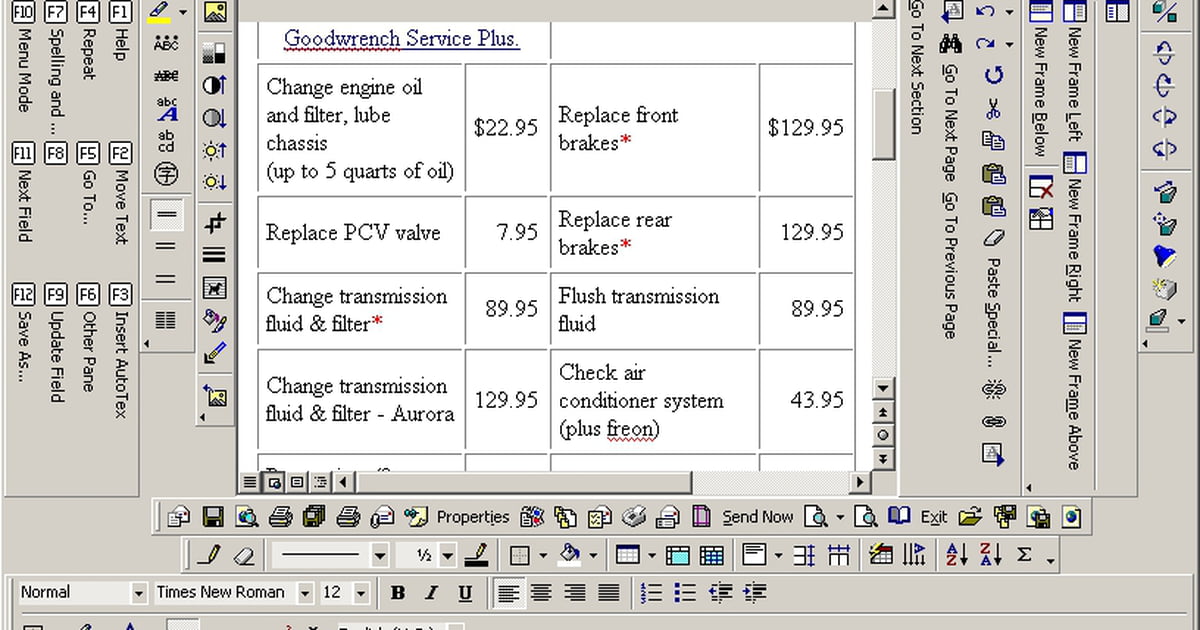
Task: Toggle Italic formatting
Action: (432, 593)
